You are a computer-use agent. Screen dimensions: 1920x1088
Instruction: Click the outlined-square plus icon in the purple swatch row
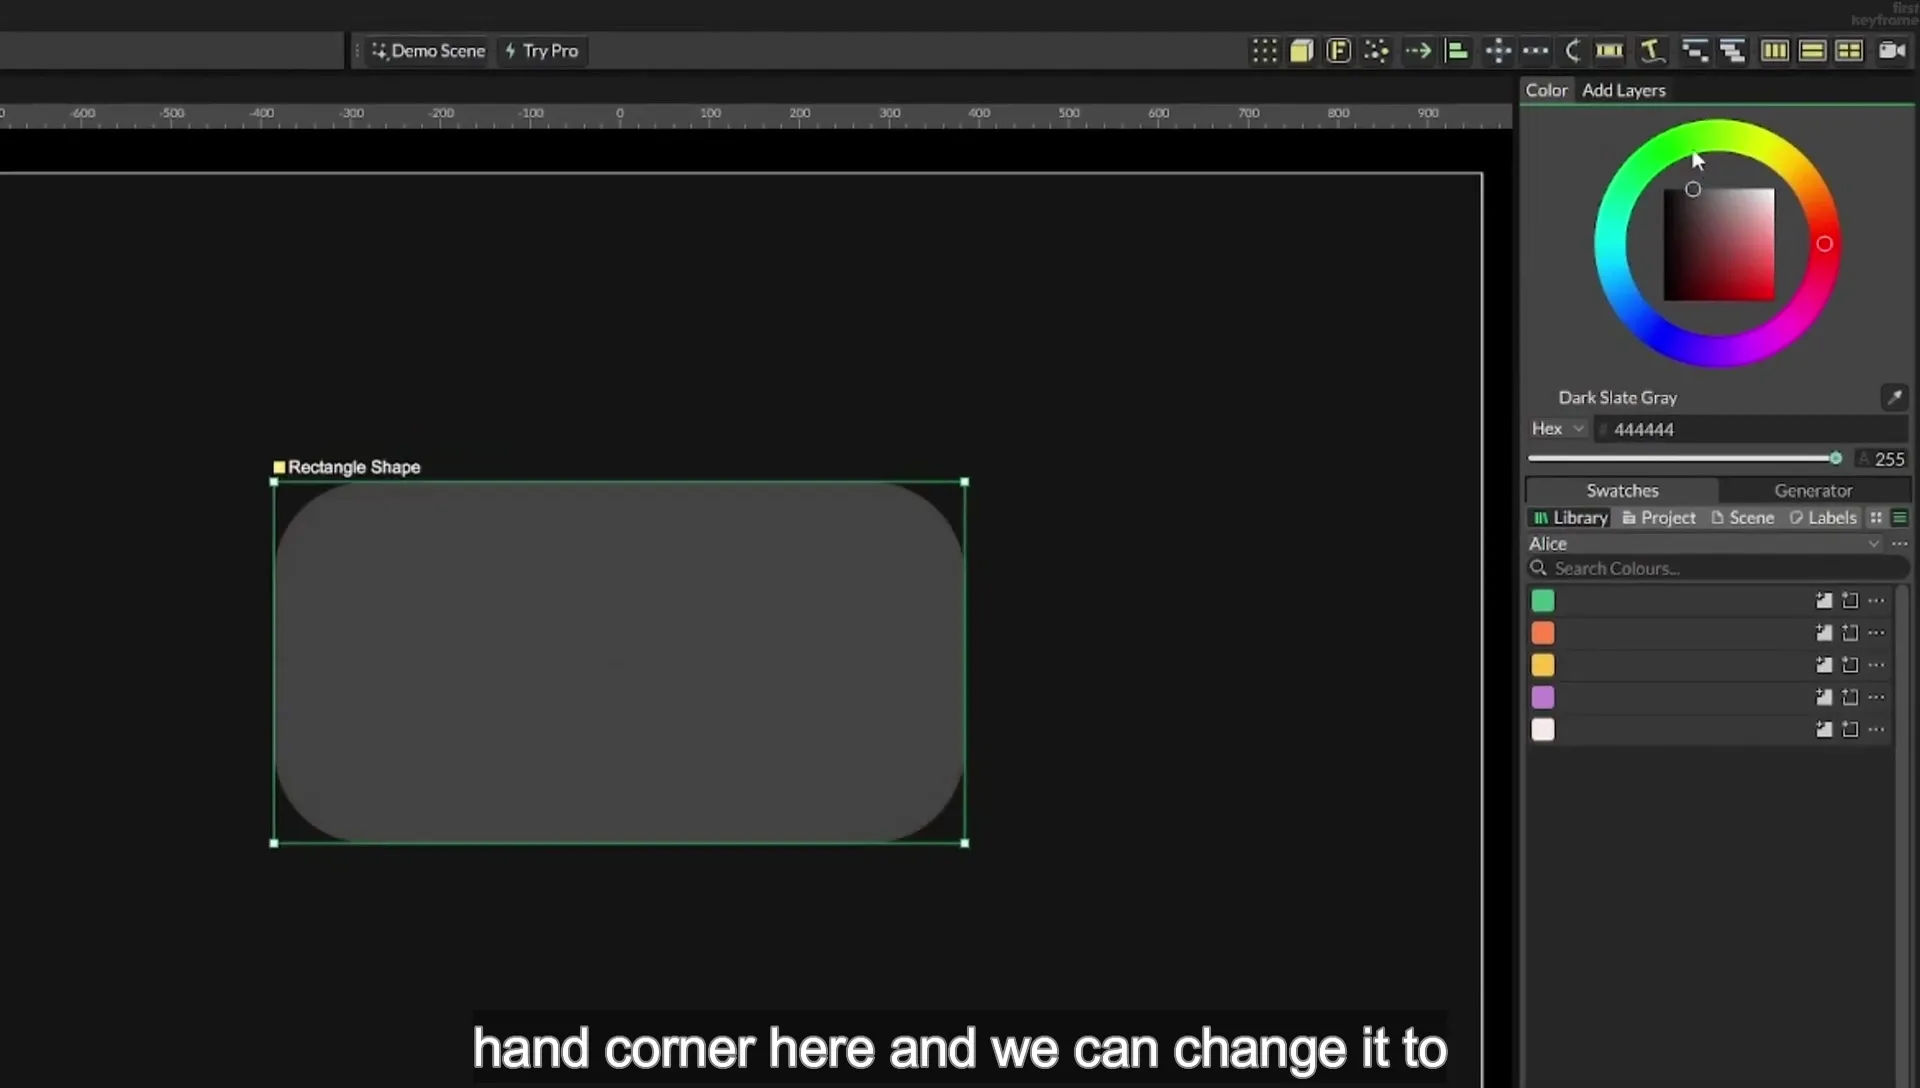(x=1850, y=697)
